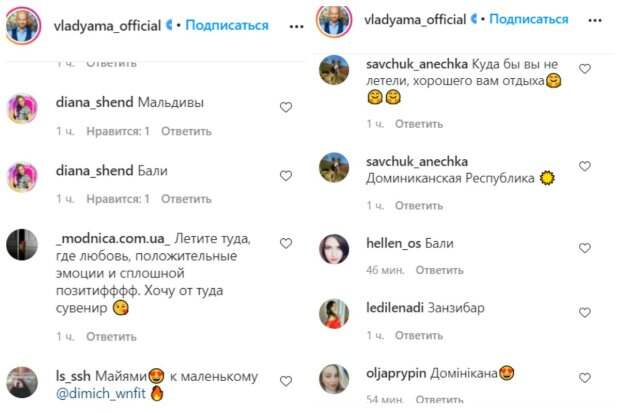Open three-dots menu in right post header
This screenshot has height=413, width=620.
595,20
